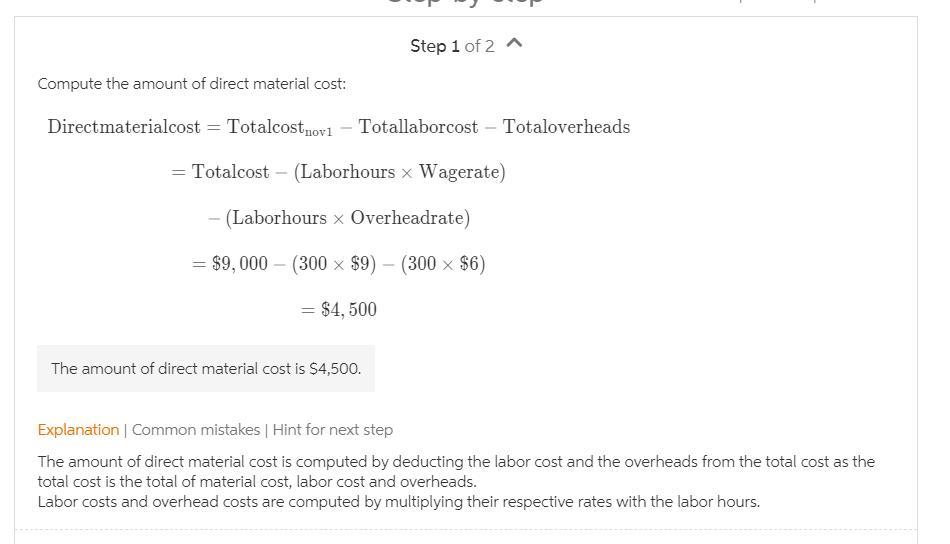Select the 'Totalcost' term with nov1 subscript
The height and width of the screenshot is (544, 950).
click(279, 128)
